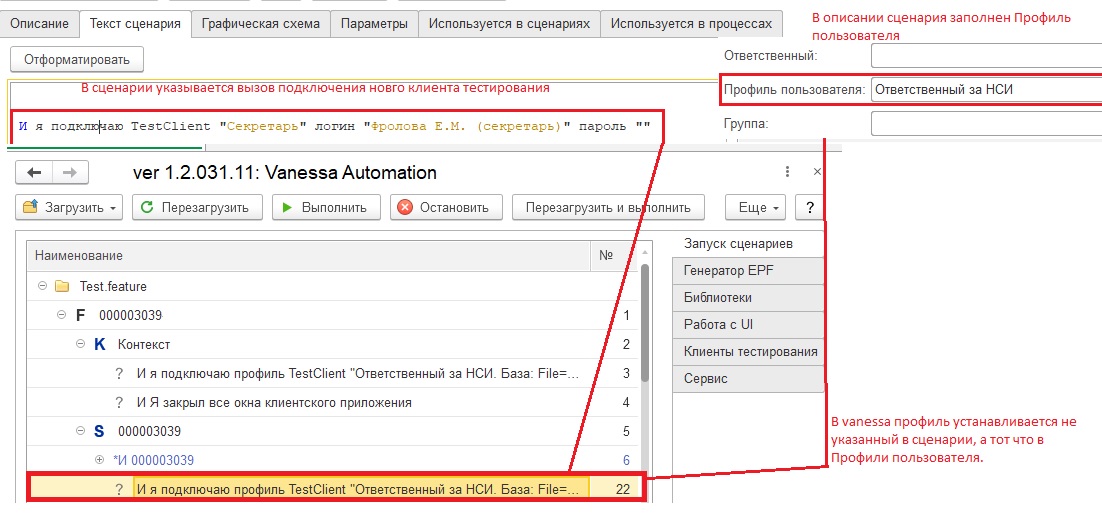Click the S icon beside 000003039
Image resolution: width=1102 pixels, height=525 pixels.
point(99,431)
